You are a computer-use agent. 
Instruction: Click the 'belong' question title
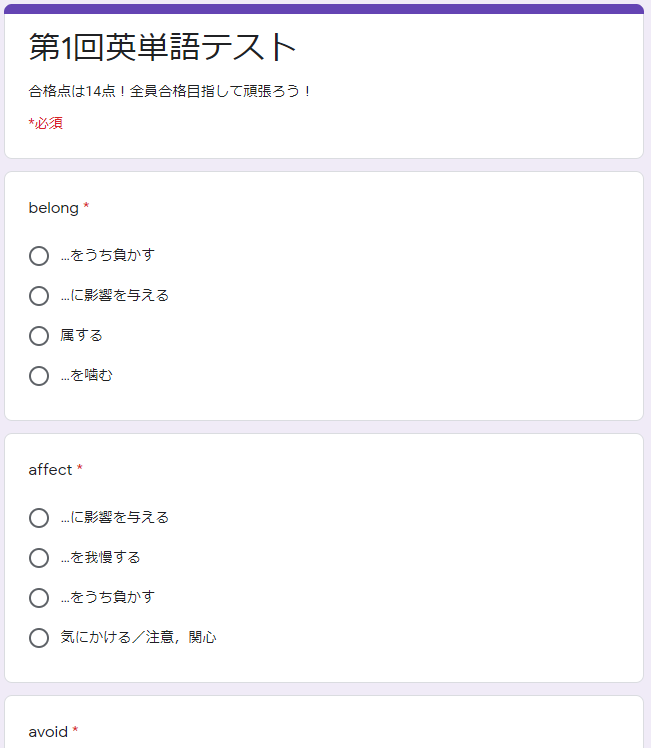[53, 208]
